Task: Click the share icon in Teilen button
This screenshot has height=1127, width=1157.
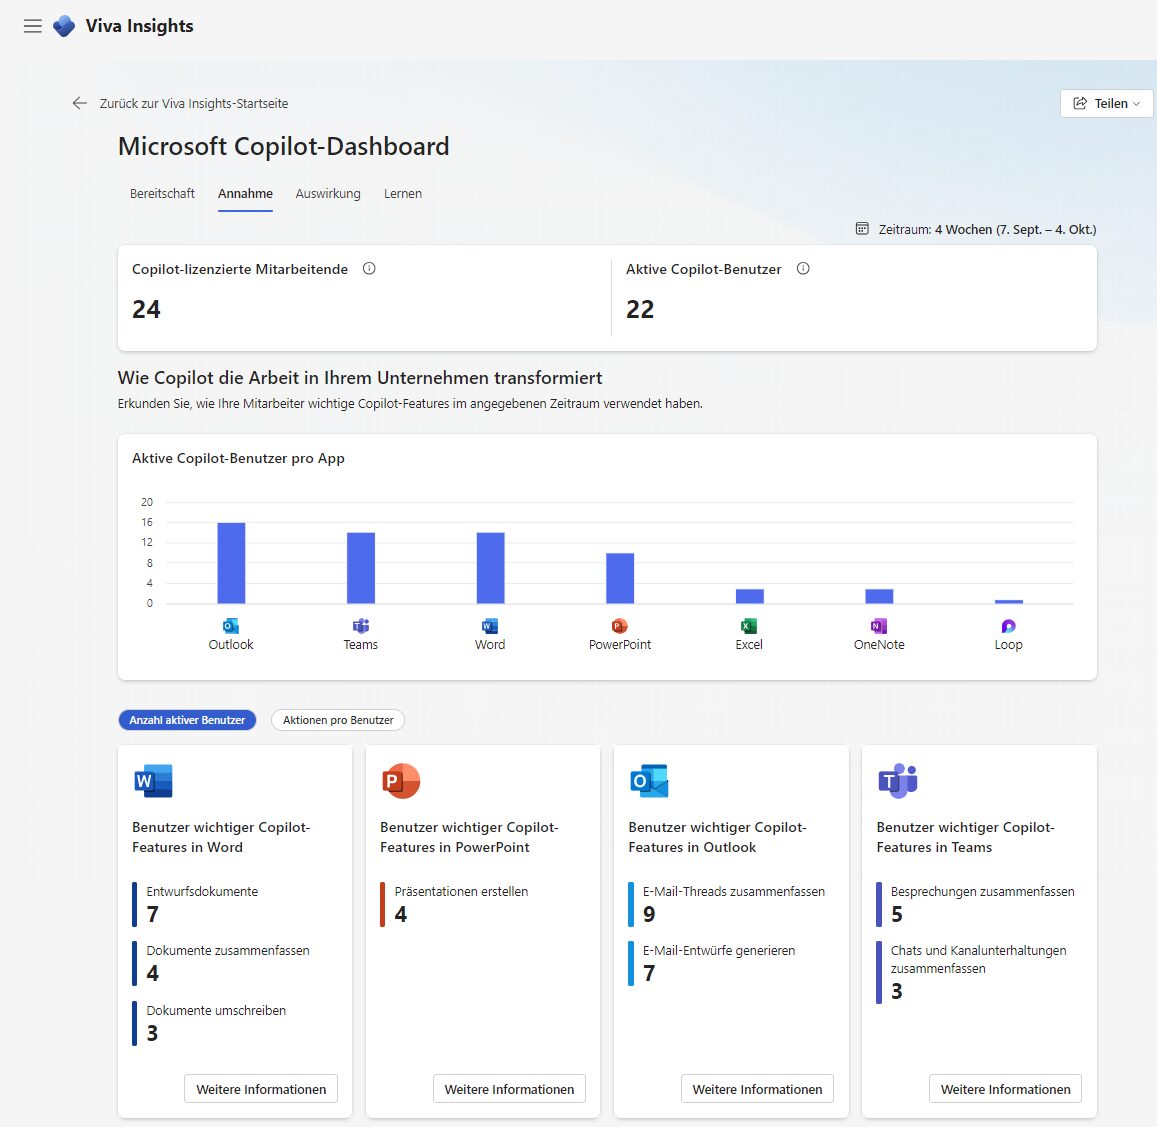Action: pyautogui.click(x=1080, y=103)
